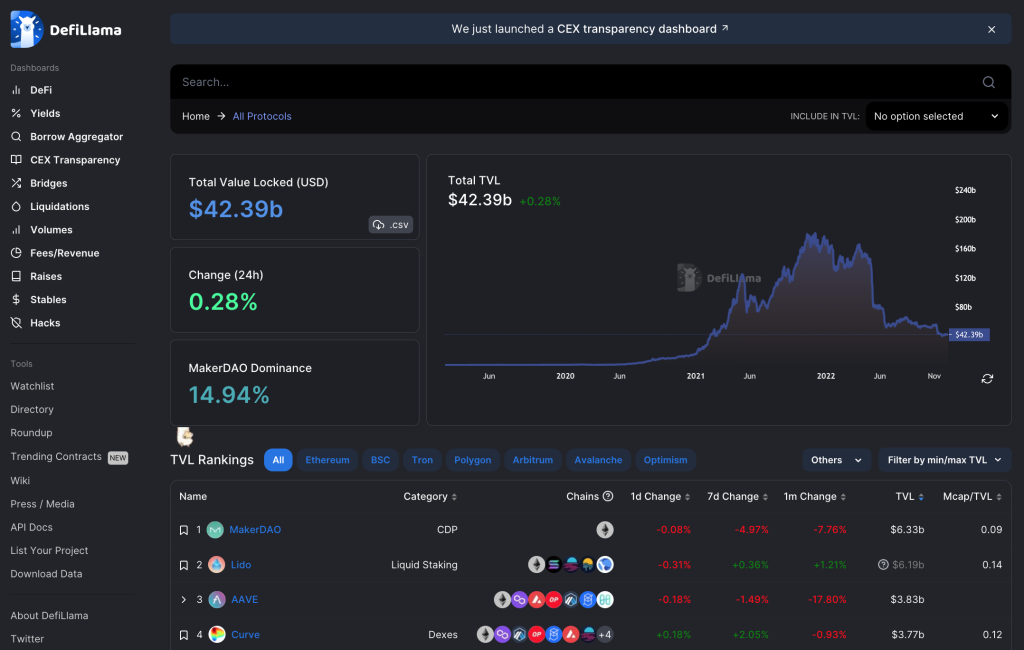
Task: Click the Fees/Revenue pie icon
Action: tap(16, 253)
